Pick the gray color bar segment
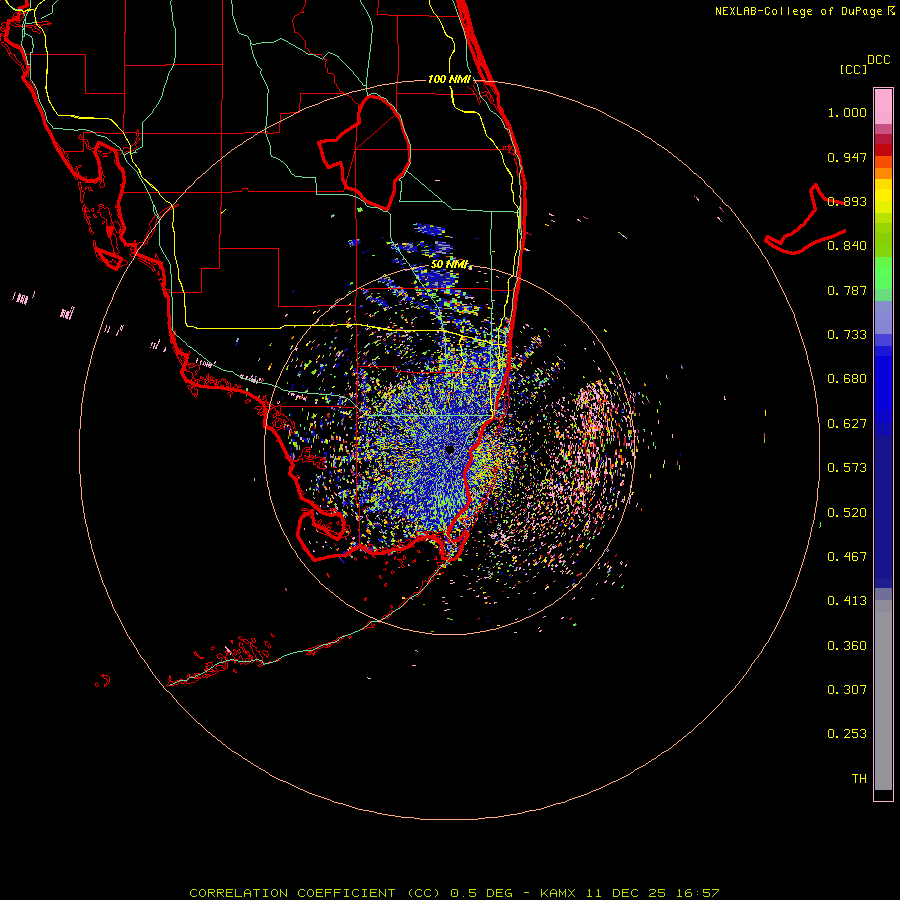The image size is (900, 900). point(883,695)
